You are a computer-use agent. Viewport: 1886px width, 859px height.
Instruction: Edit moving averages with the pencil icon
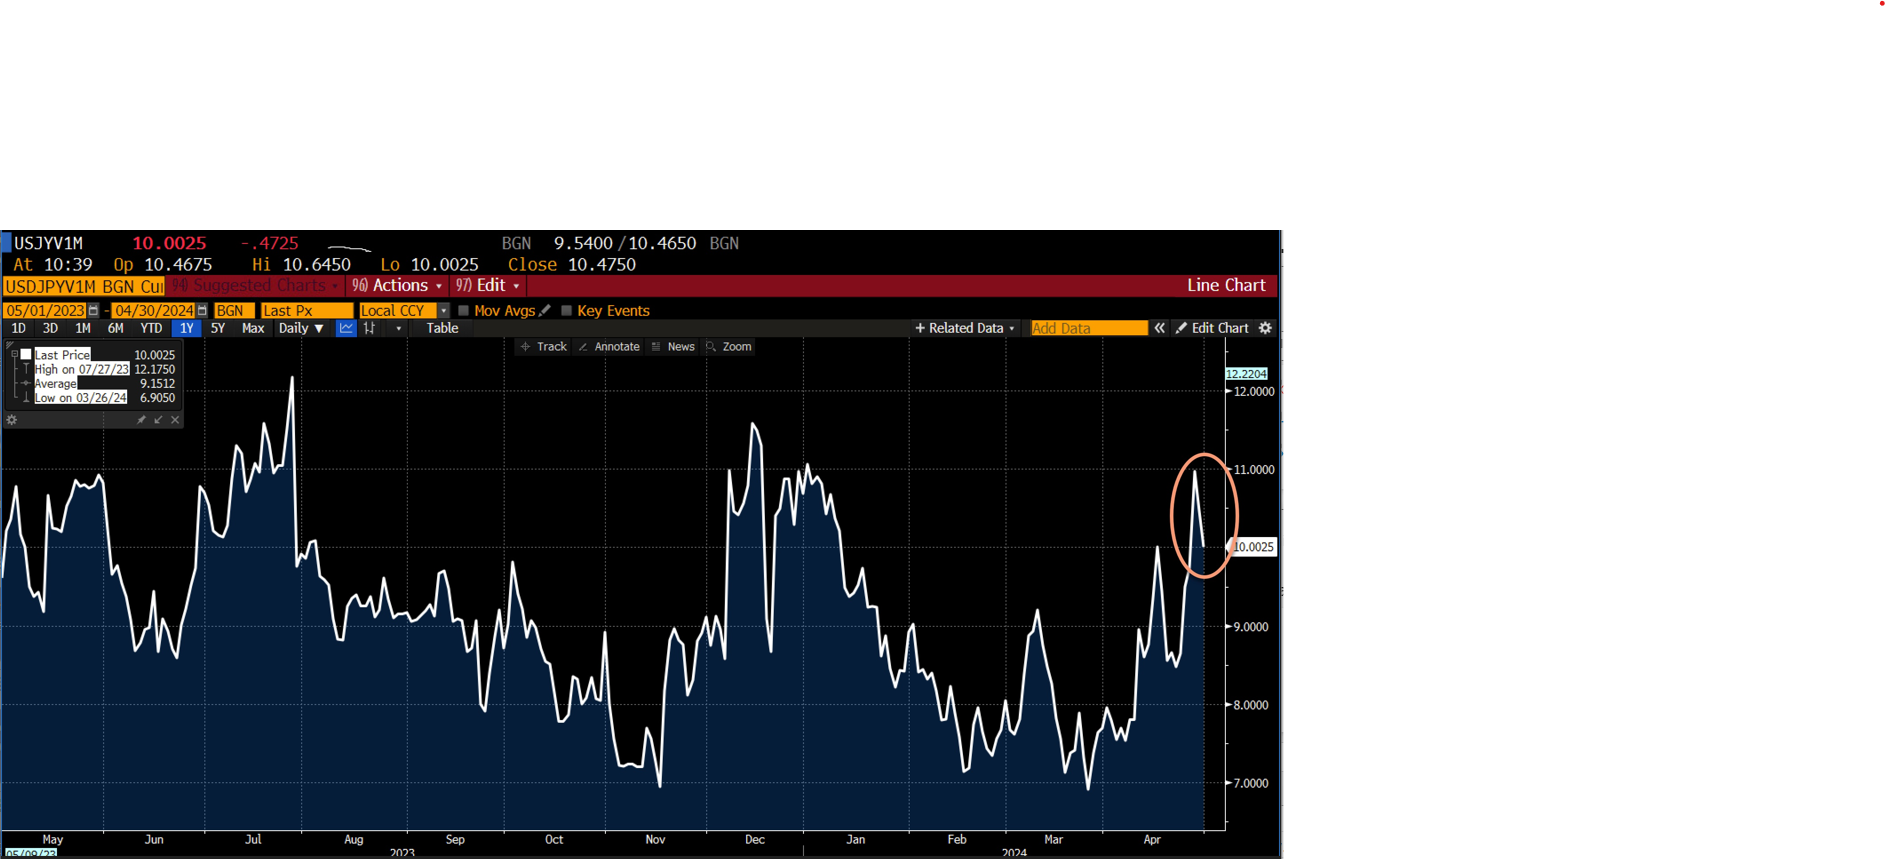[545, 311]
